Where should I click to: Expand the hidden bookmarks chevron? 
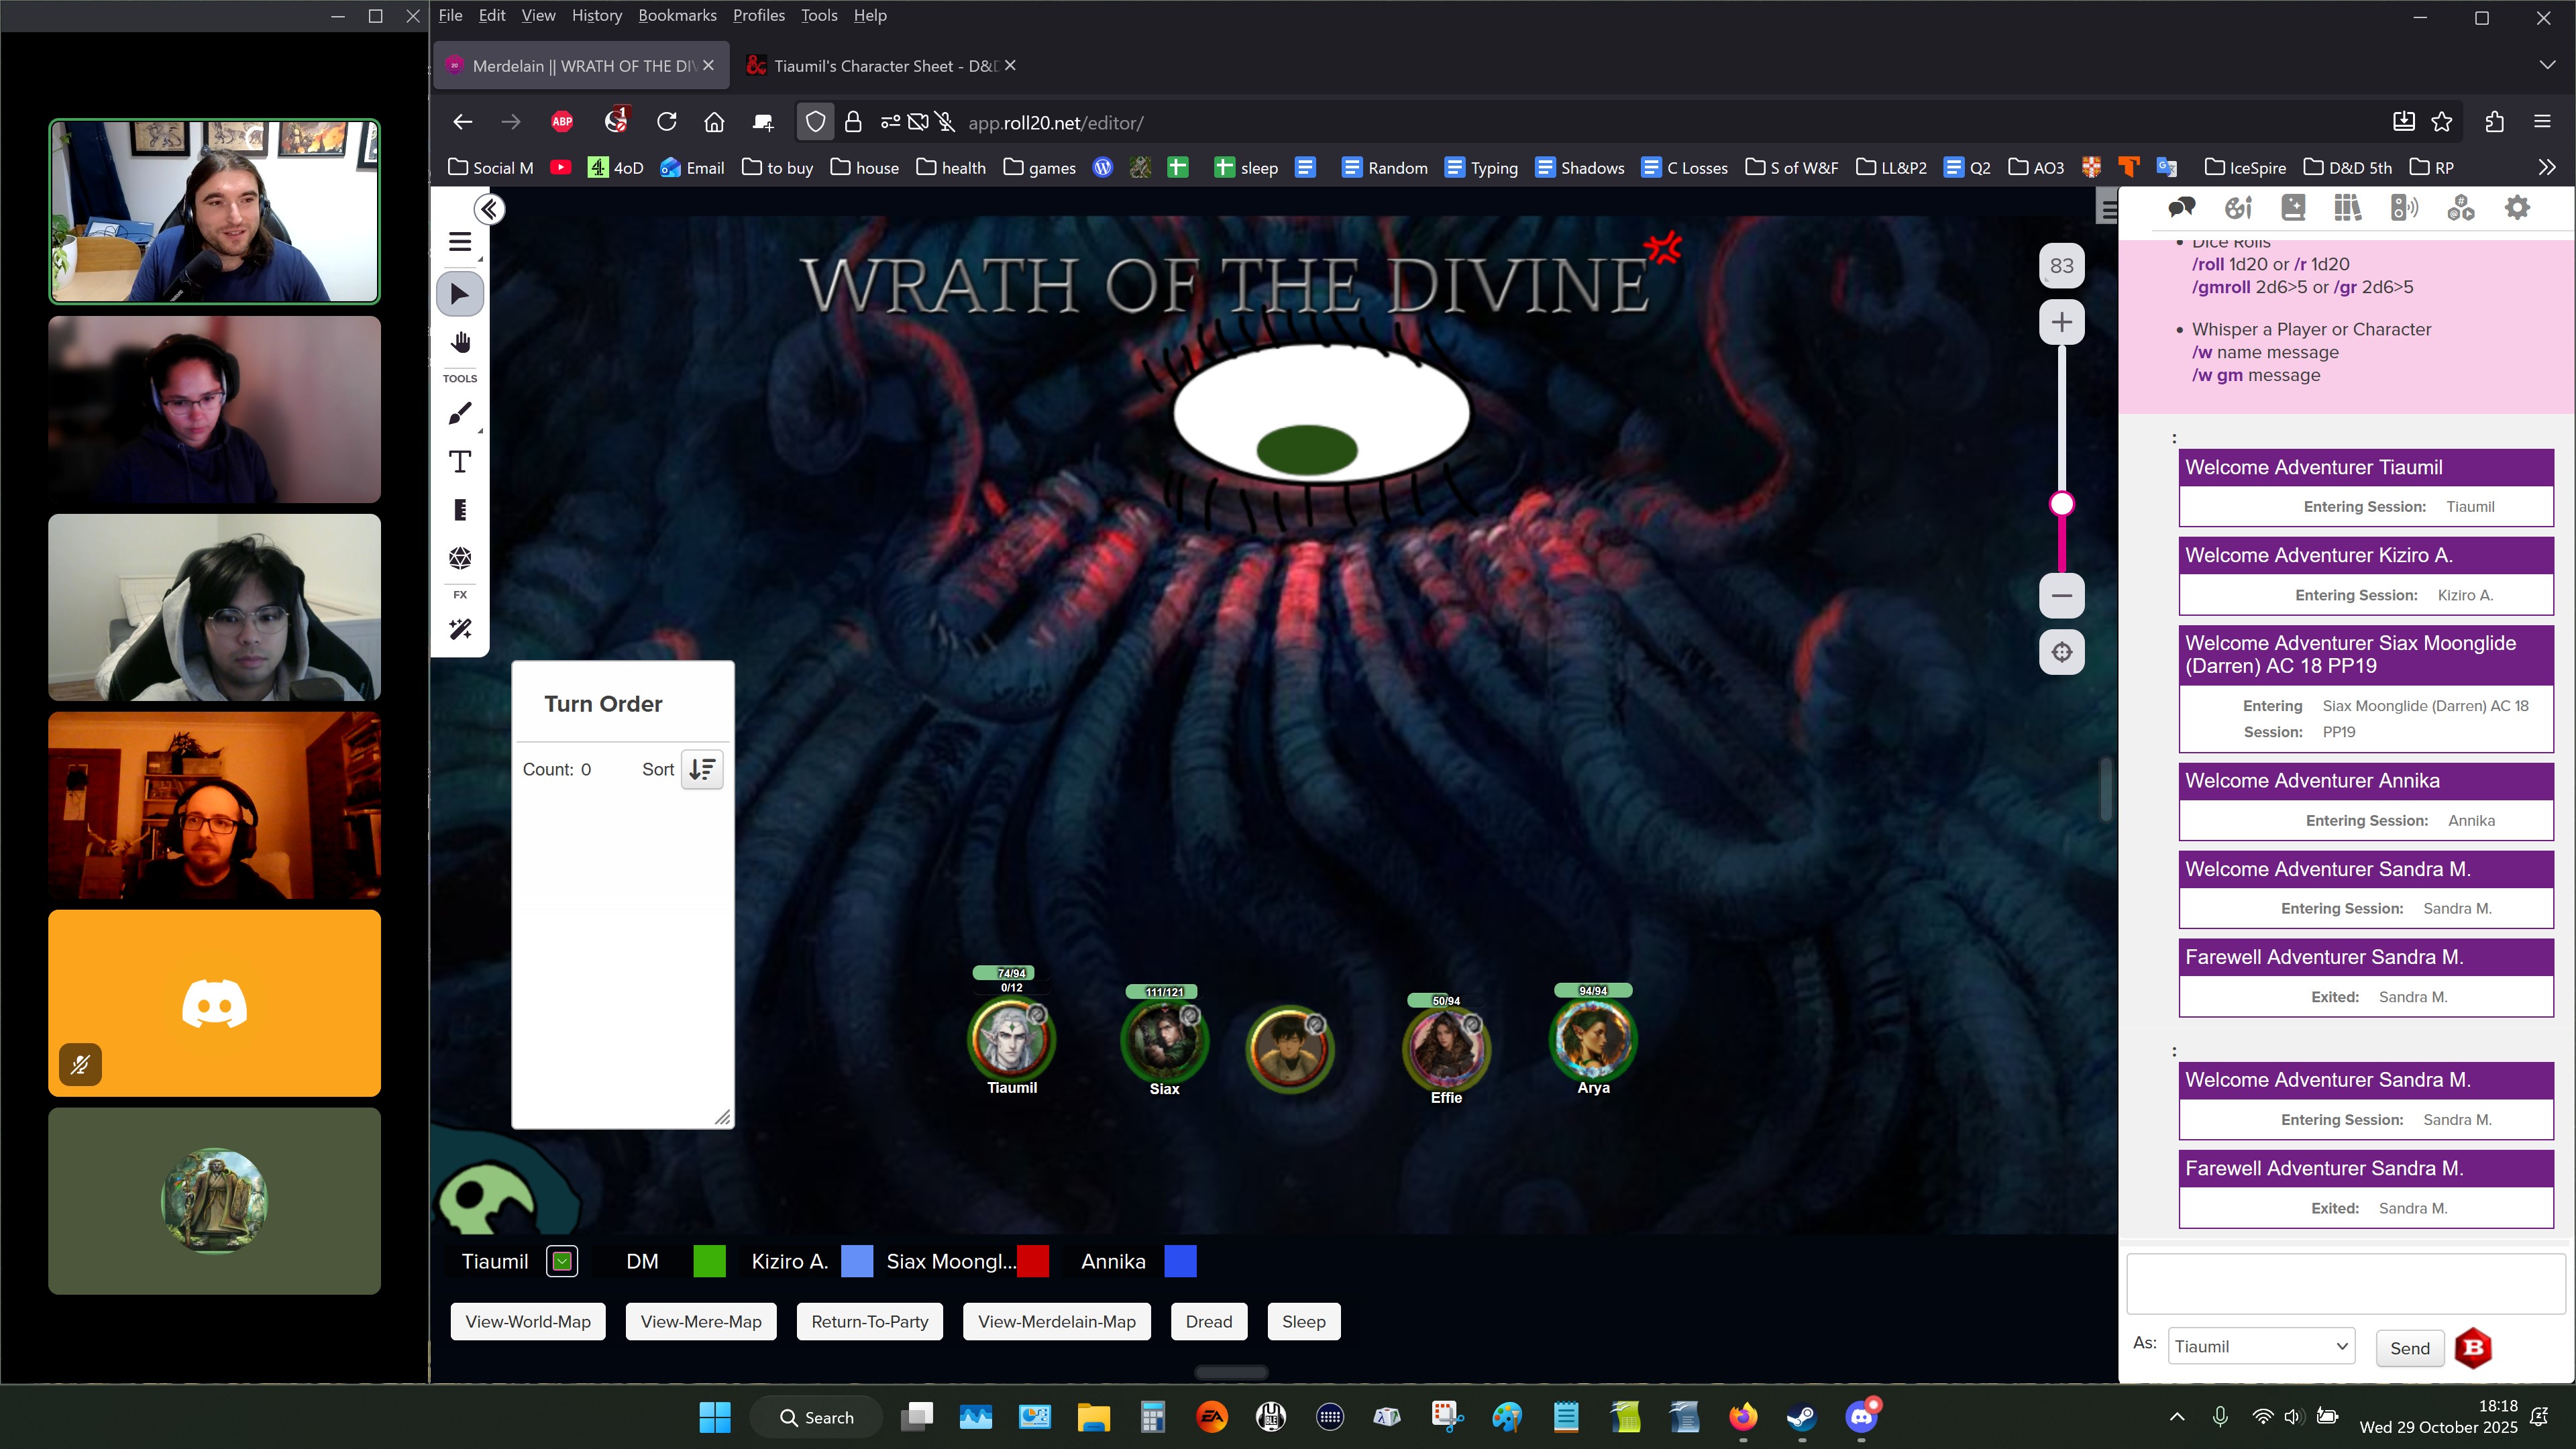(2546, 167)
